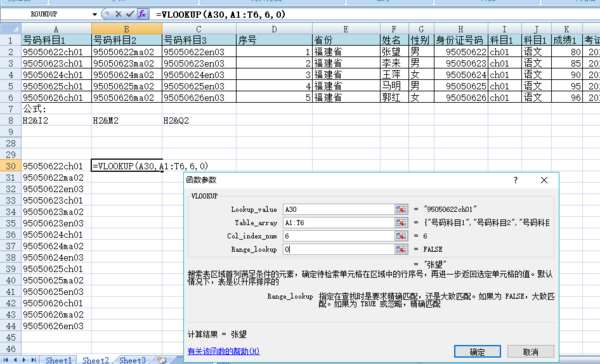Click the Col_index_num range selector icon
Screen dimensions: 600x364
401,236
